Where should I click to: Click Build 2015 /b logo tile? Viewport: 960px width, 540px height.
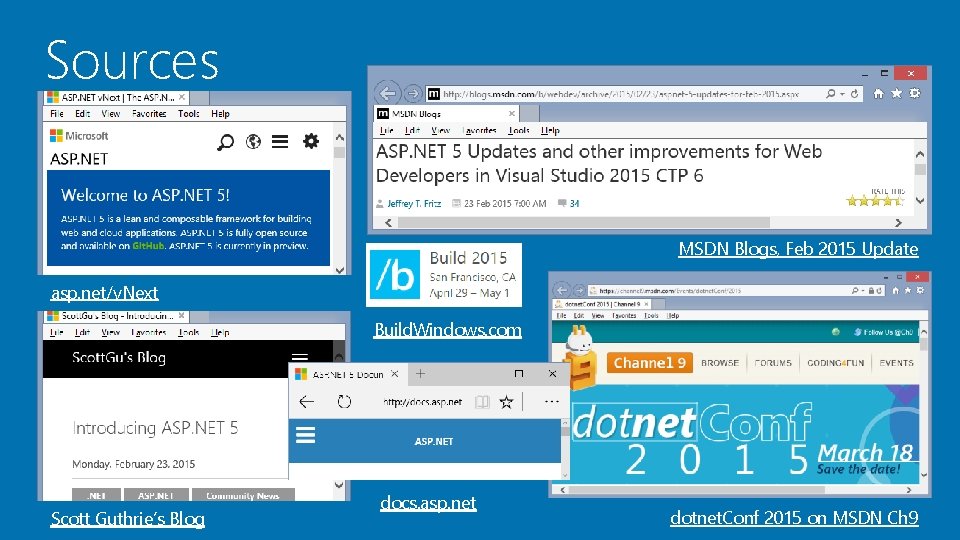[395, 274]
